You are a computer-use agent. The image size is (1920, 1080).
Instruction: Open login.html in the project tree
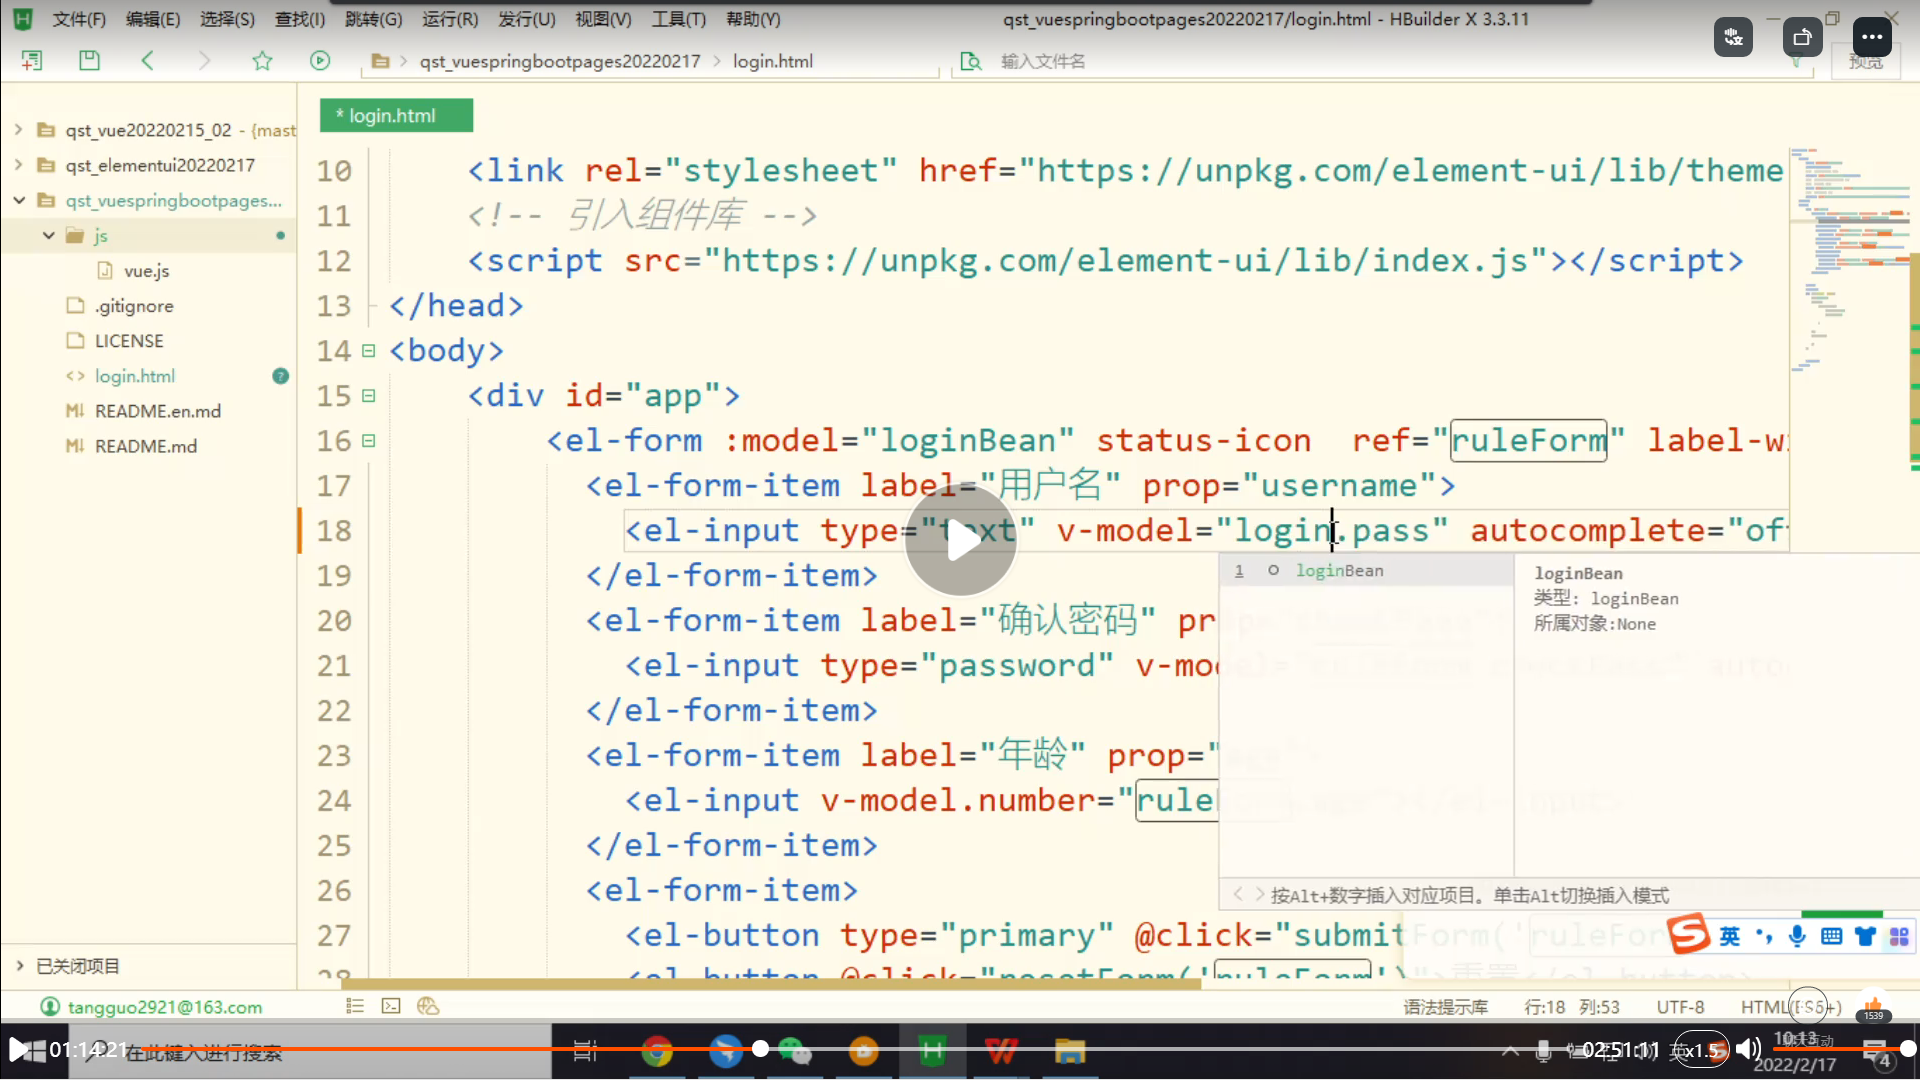click(x=135, y=376)
